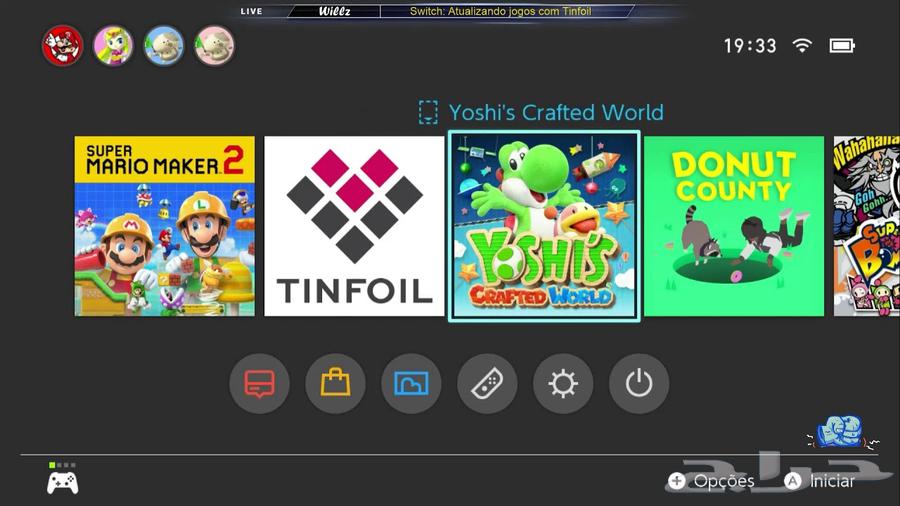Click the Willz channel name in the banner
The image size is (900, 506).
point(335,11)
